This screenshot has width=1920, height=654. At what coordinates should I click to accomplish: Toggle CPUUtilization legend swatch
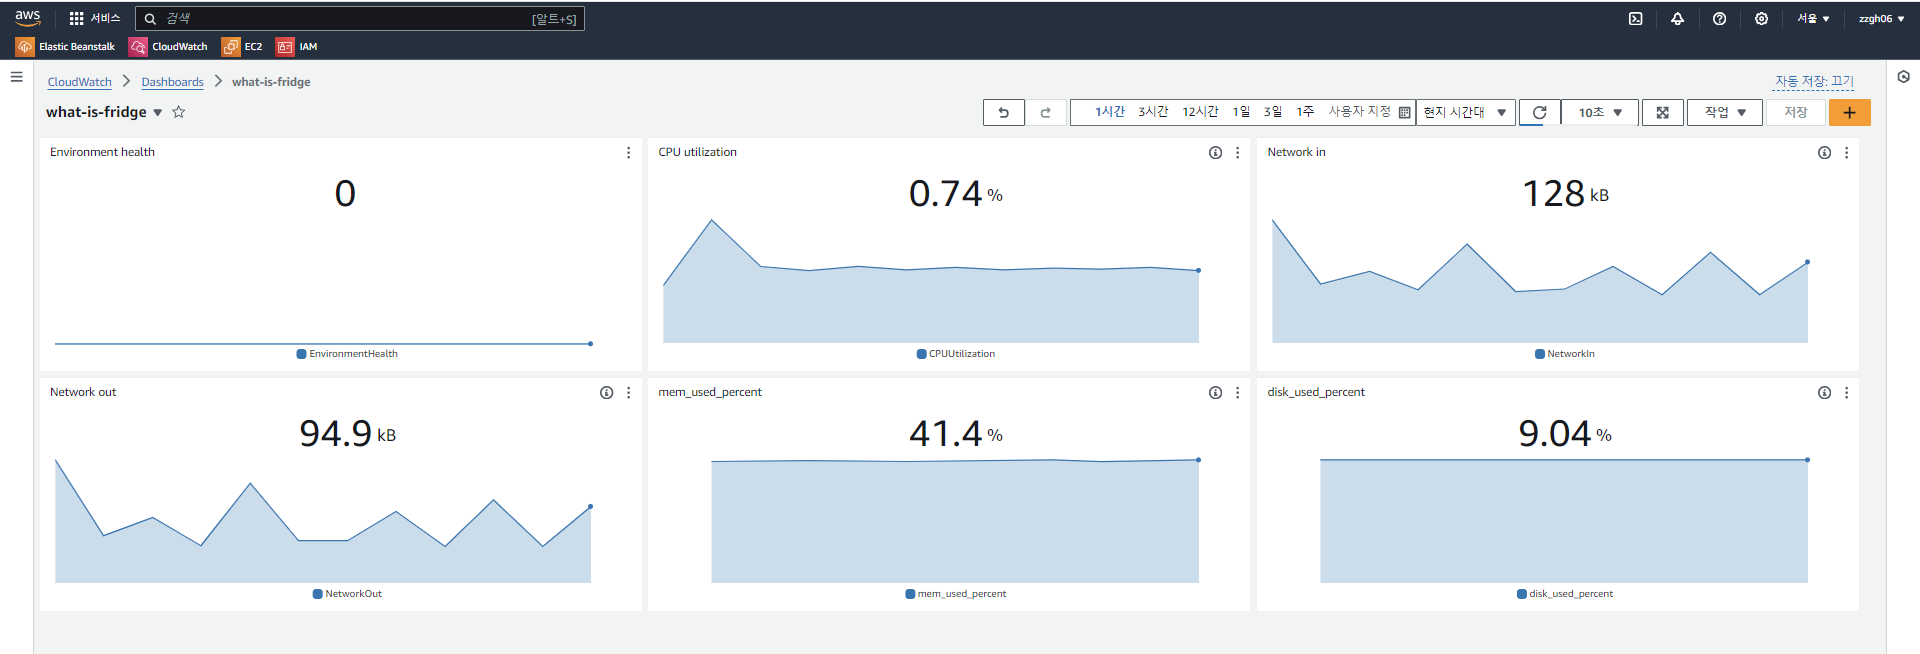coord(921,354)
